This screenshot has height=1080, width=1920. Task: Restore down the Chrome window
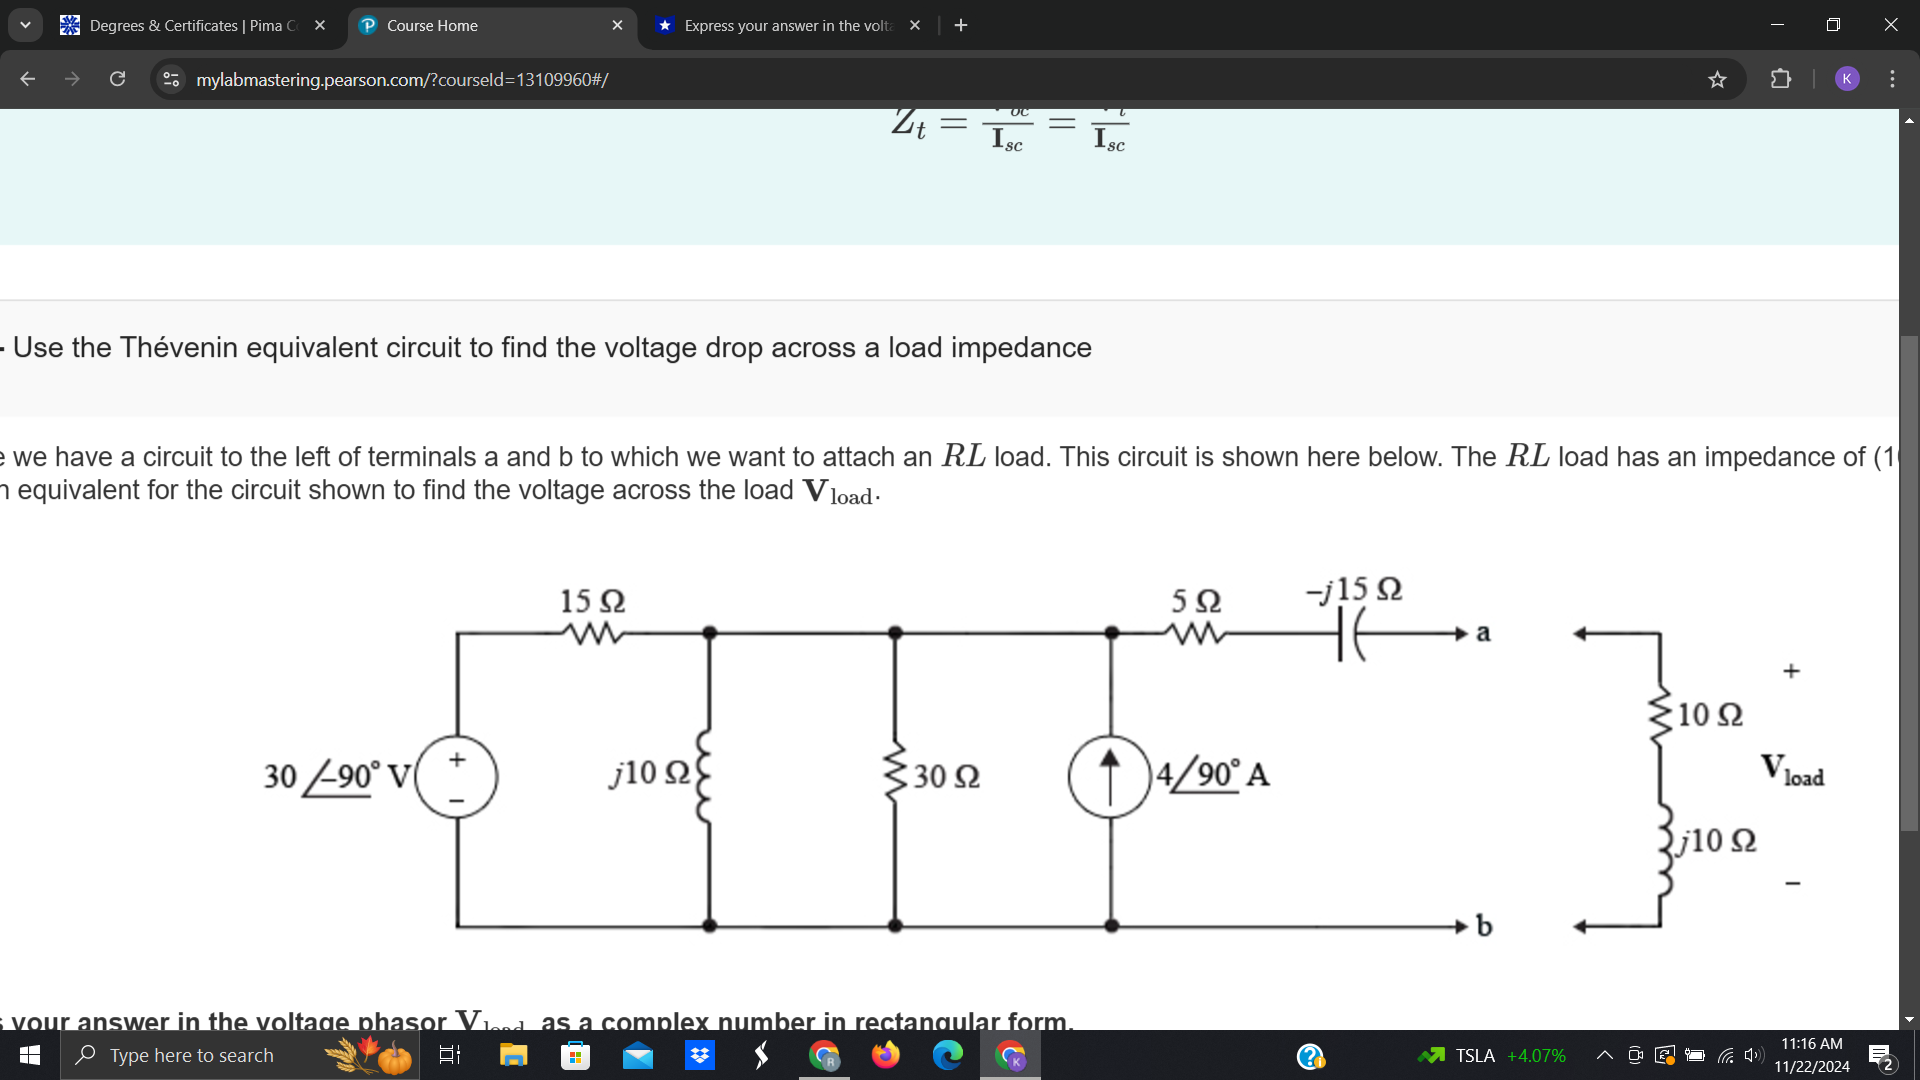[x=1833, y=25]
